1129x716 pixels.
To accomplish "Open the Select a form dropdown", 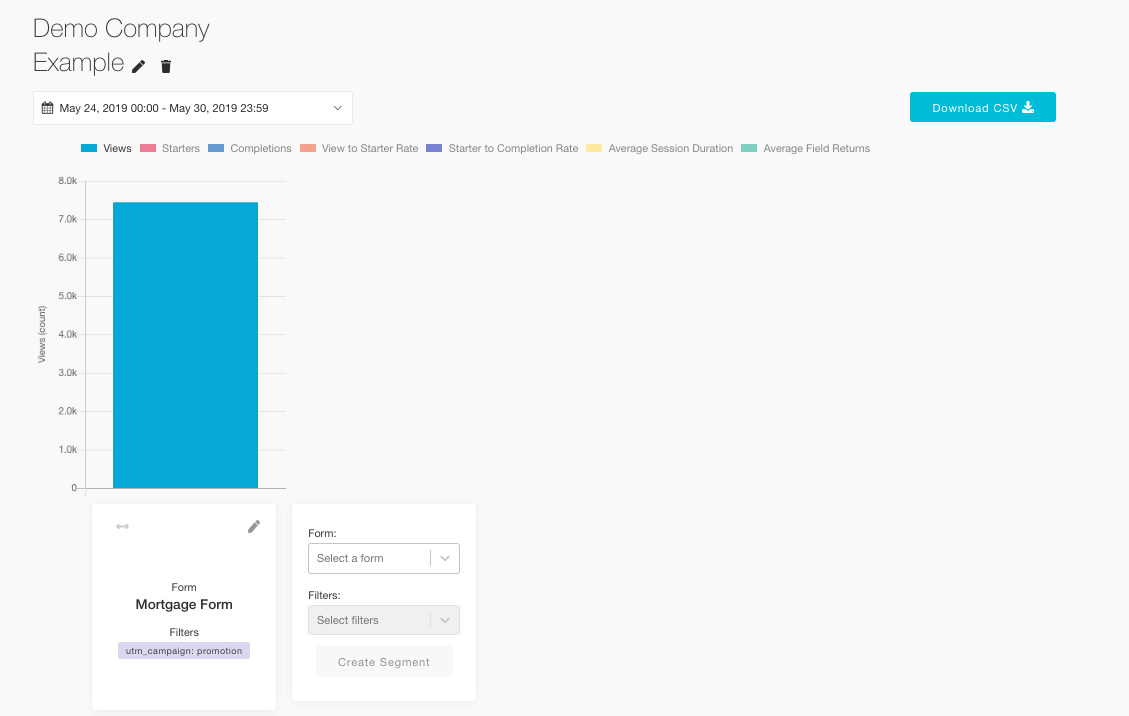I will [384, 558].
